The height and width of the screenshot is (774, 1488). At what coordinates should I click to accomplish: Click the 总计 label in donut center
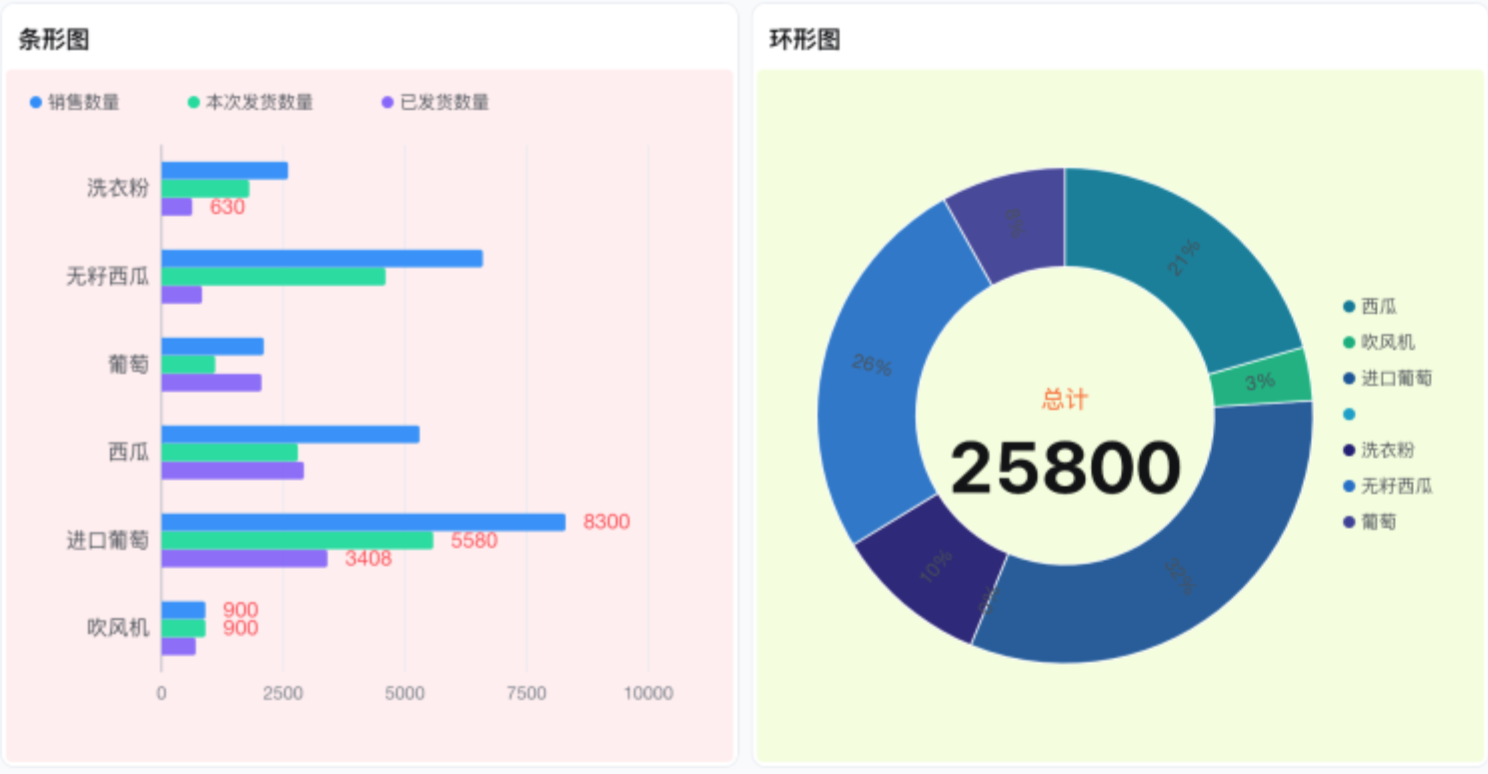click(1065, 399)
